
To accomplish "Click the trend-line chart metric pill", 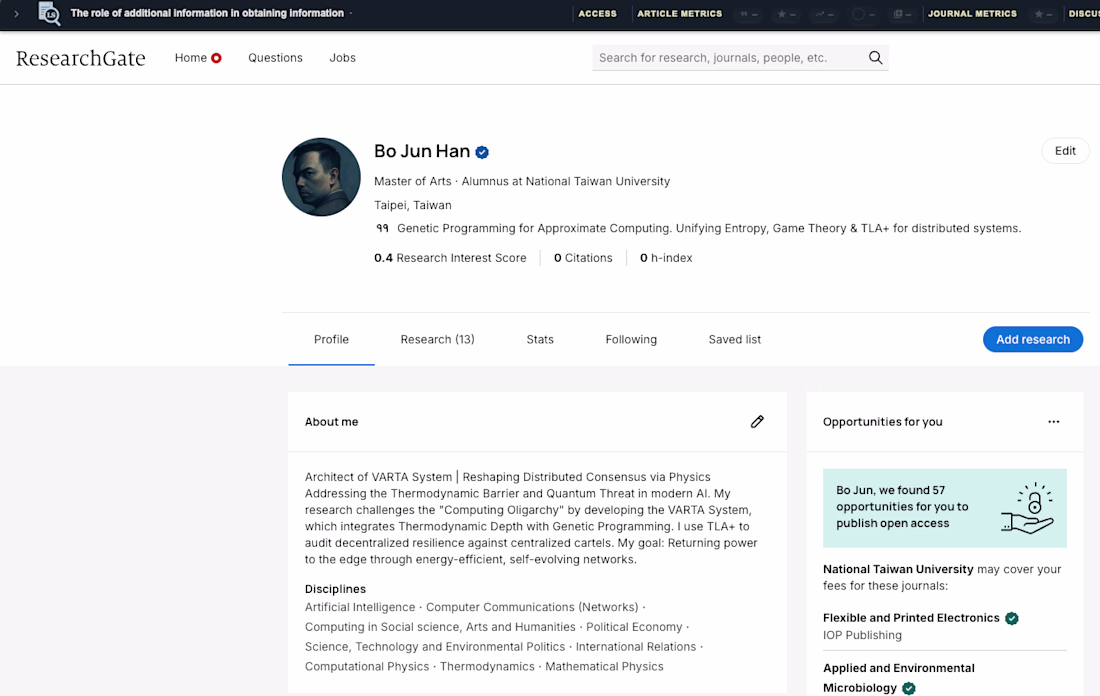I will click(x=824, y=14).
